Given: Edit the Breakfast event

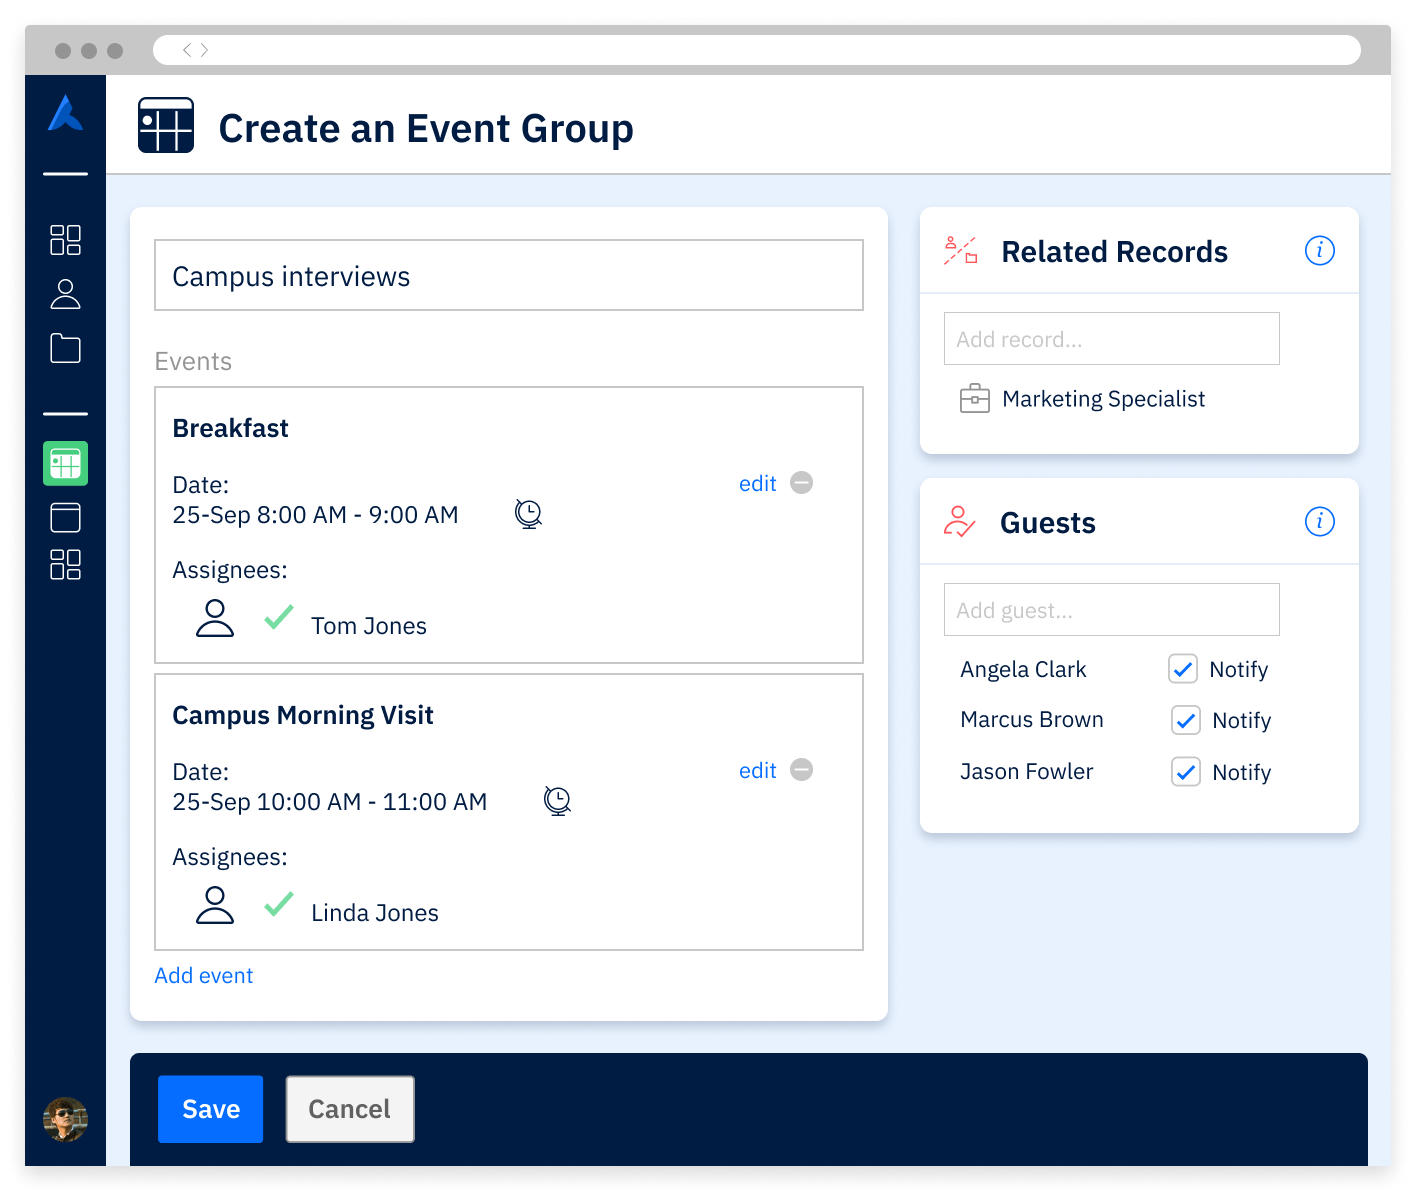Looking at the screenshot, I should pyautogui.click(x=757, y=483).
